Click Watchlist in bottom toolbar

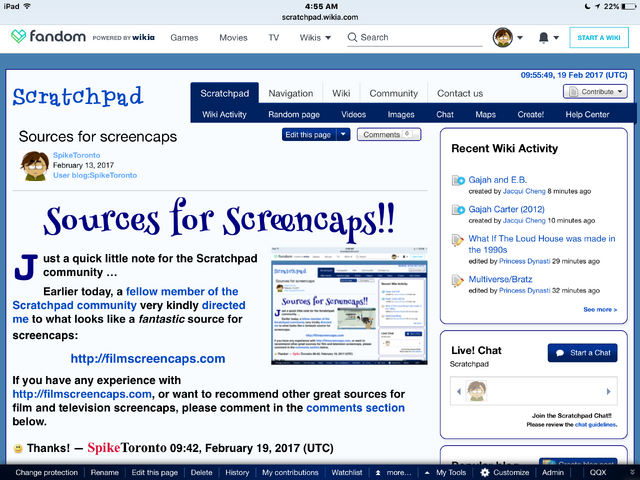coord(347,472)
